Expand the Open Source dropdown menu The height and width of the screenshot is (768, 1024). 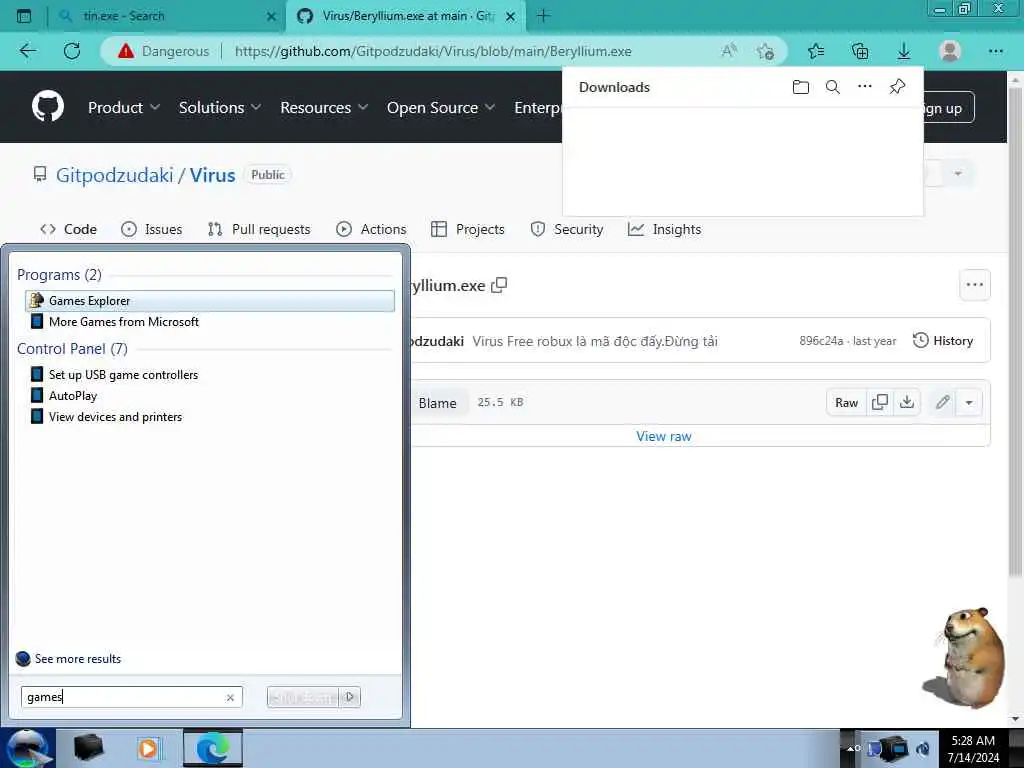pos(441,107)
